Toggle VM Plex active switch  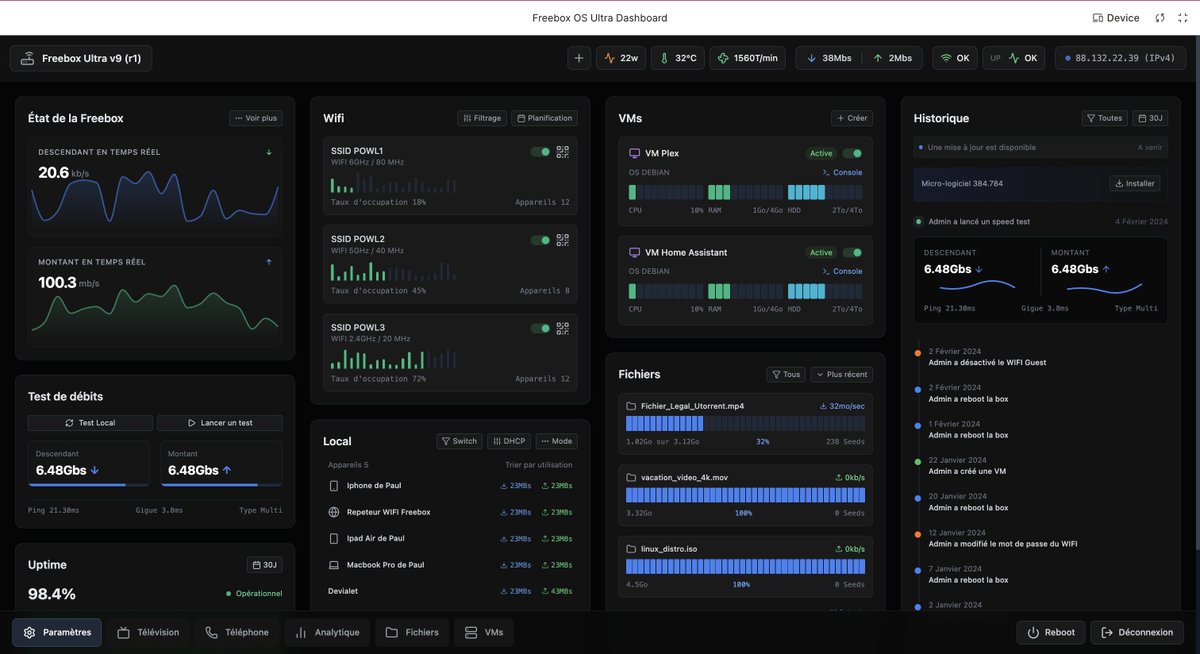[x=852, y=153]
